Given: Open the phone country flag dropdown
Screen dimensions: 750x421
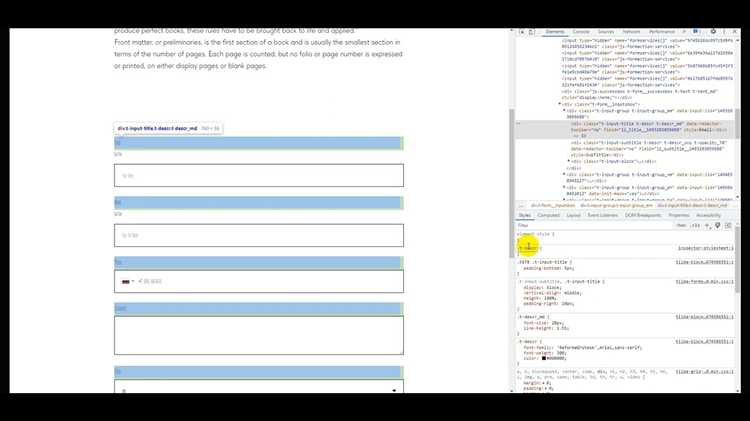Looking at the screenshot, I should click(128, 282).
